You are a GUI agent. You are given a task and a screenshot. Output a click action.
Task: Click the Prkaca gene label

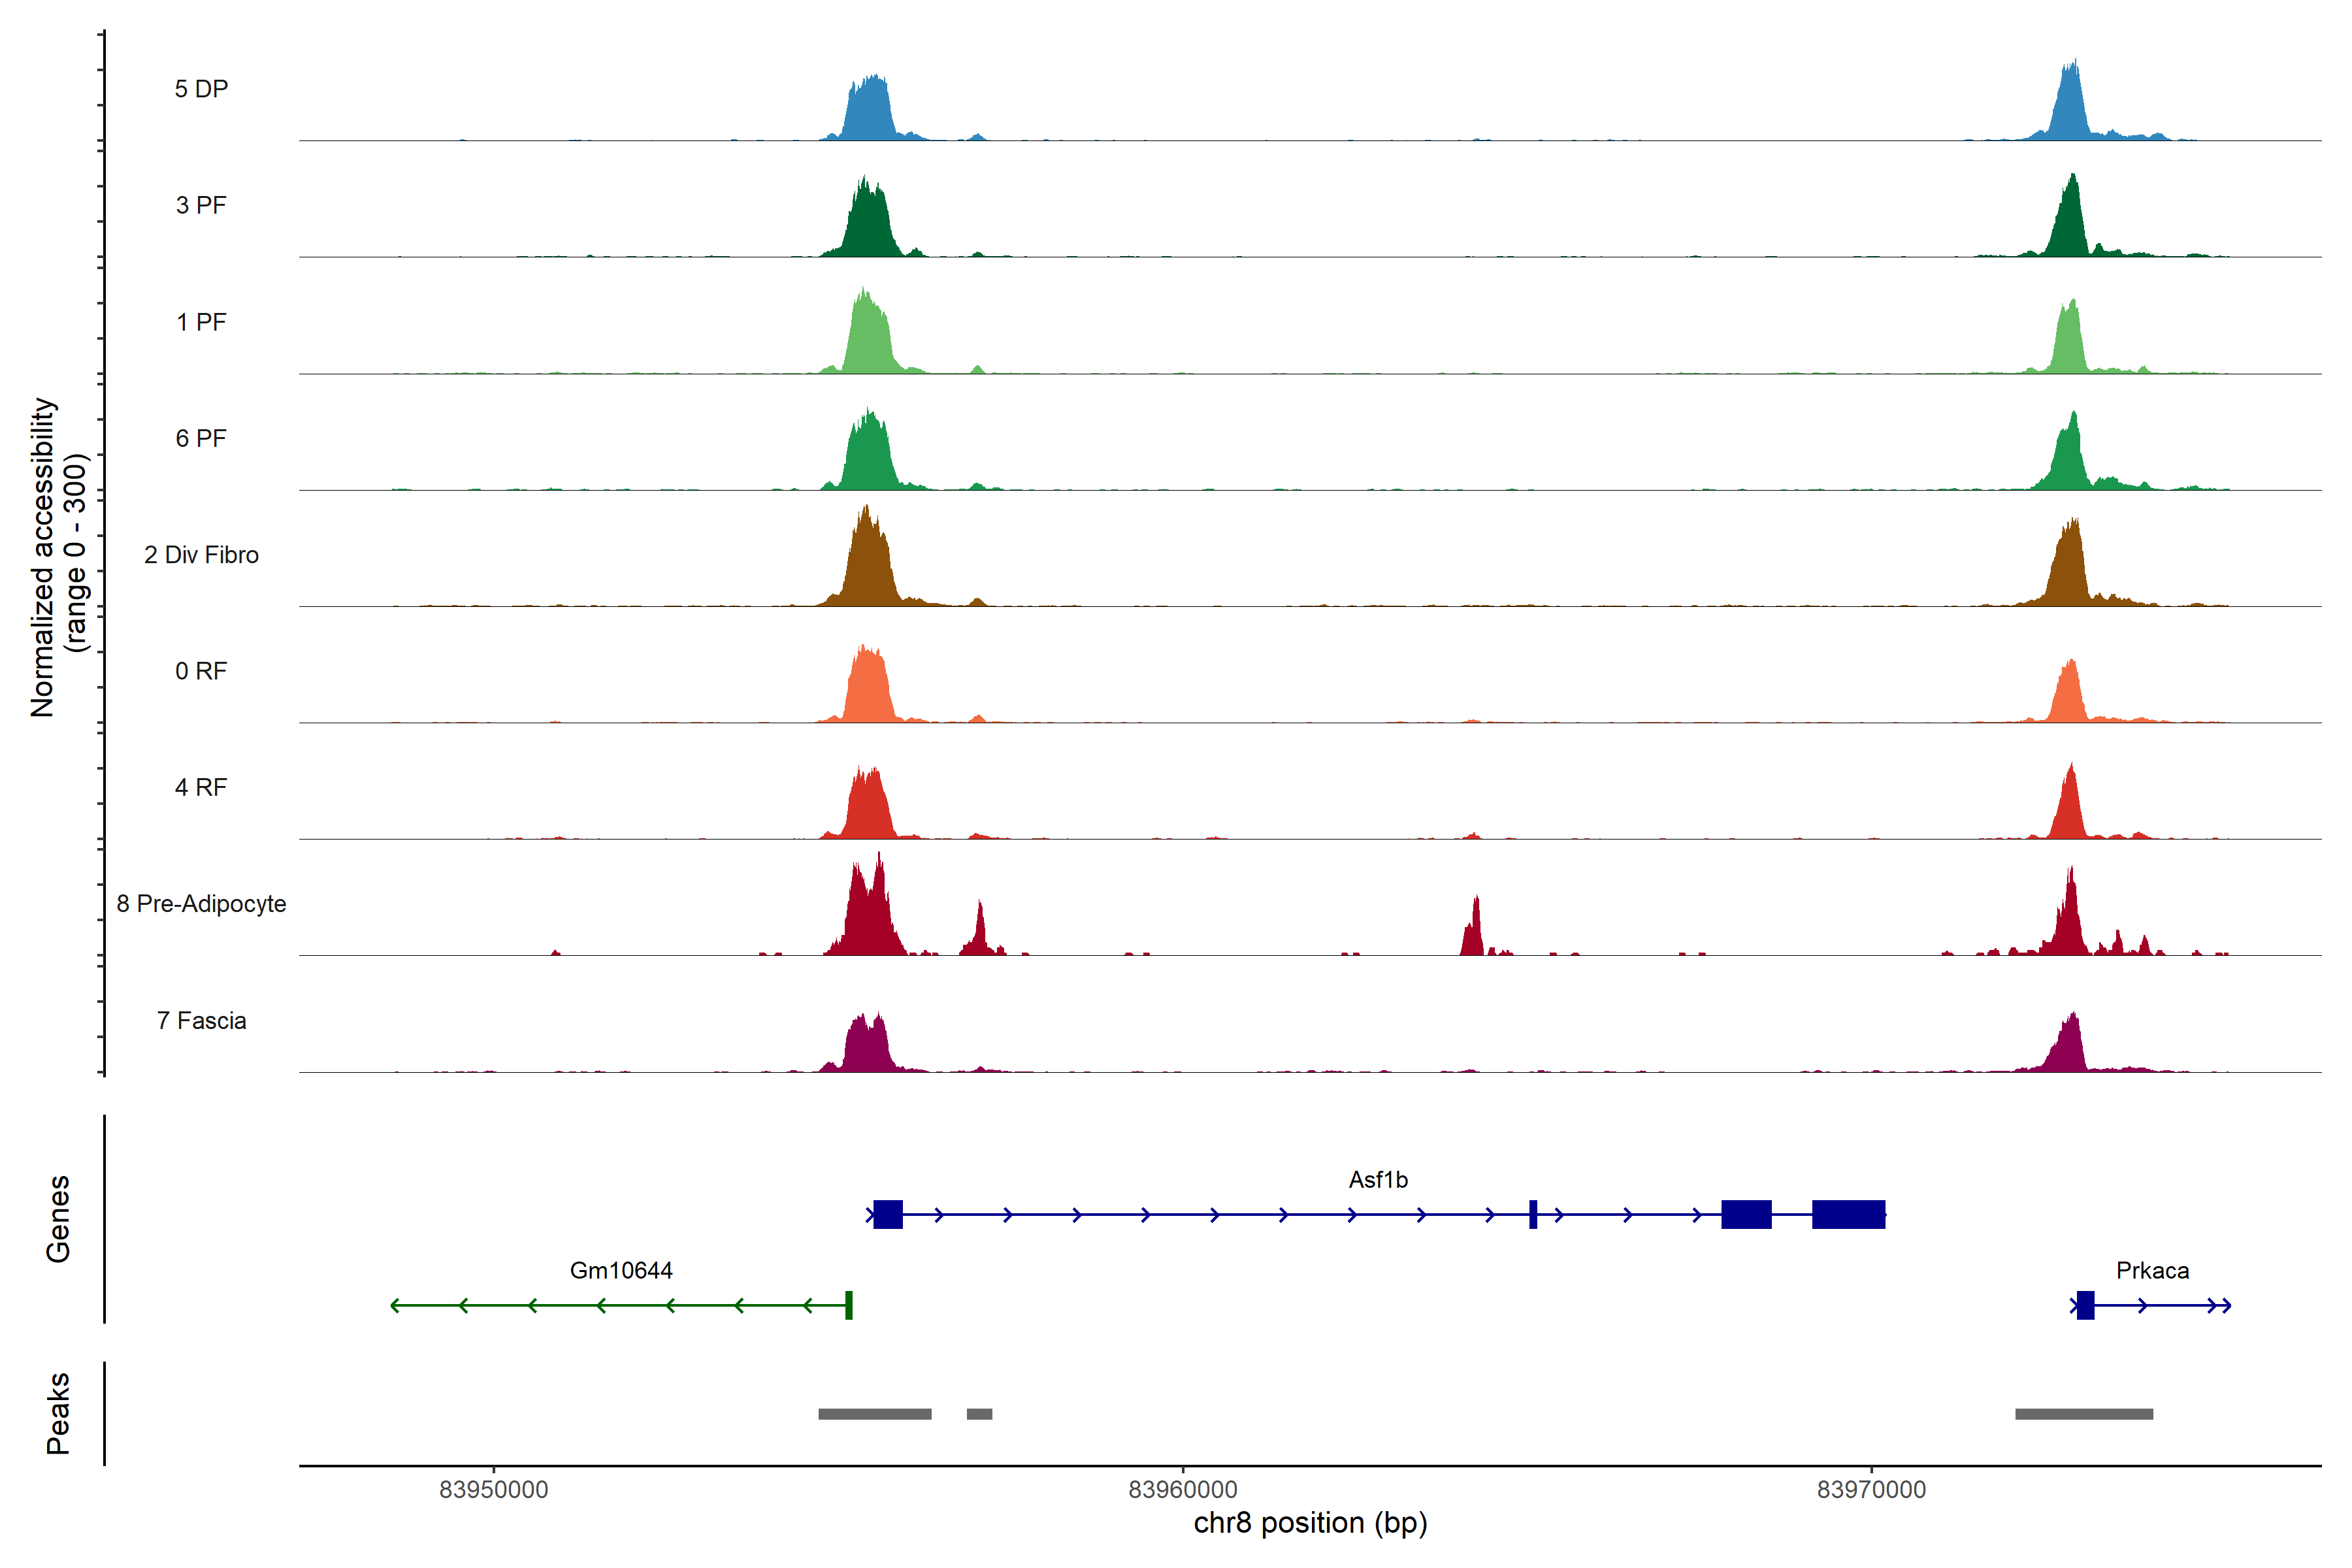[x=2152, y=1271]
